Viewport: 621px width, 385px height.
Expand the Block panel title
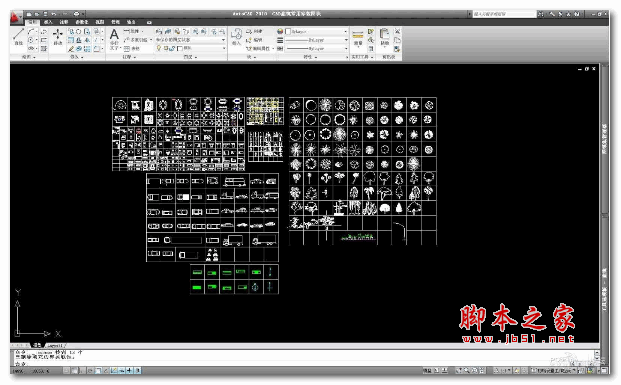pos(251,57)
